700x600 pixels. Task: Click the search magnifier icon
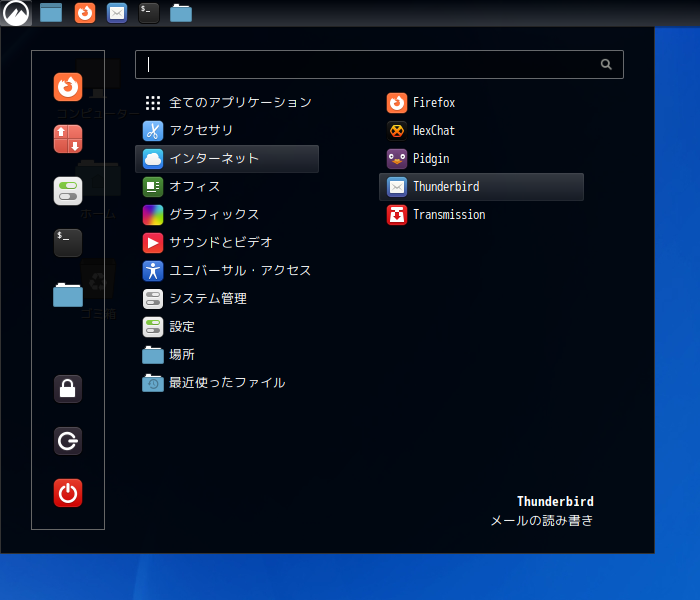[606, 64]
